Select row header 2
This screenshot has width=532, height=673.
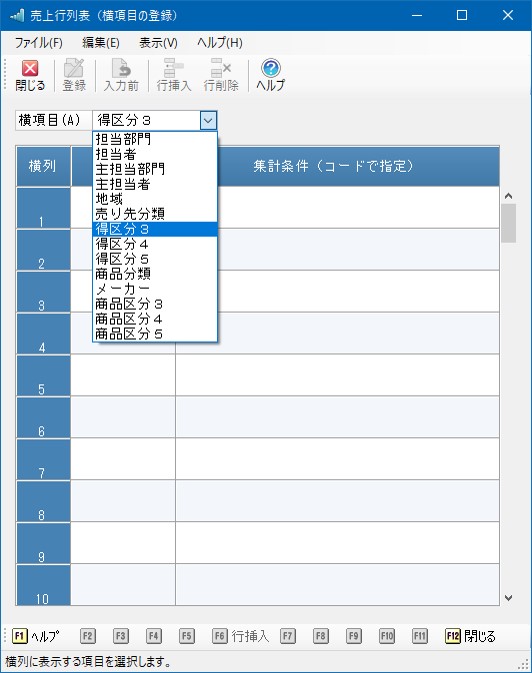[43, 250]
